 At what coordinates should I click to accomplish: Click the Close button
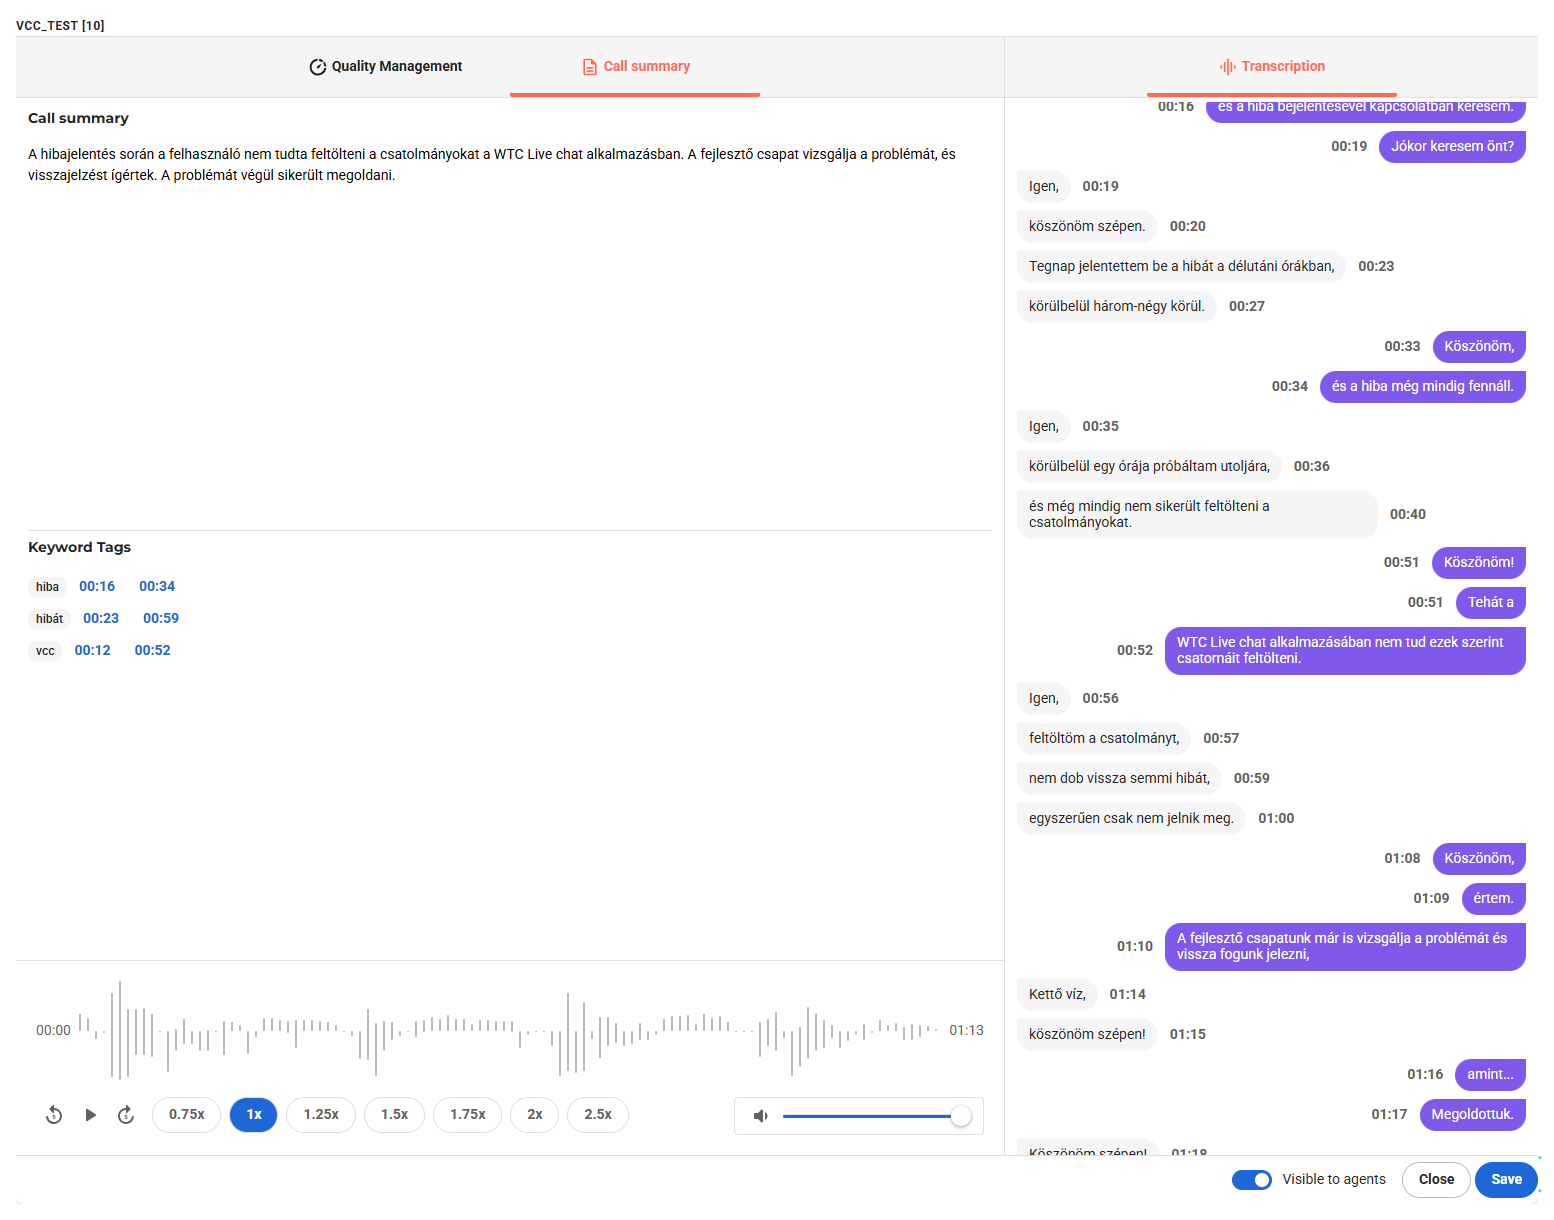click(1436, 1180)
